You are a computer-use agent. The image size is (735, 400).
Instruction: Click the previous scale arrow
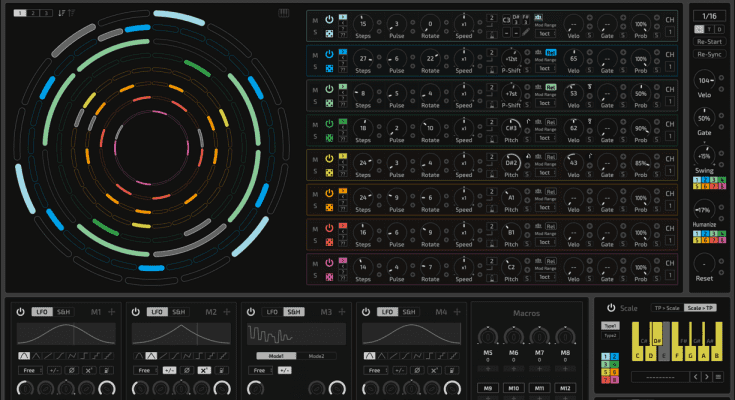(697, 377)
